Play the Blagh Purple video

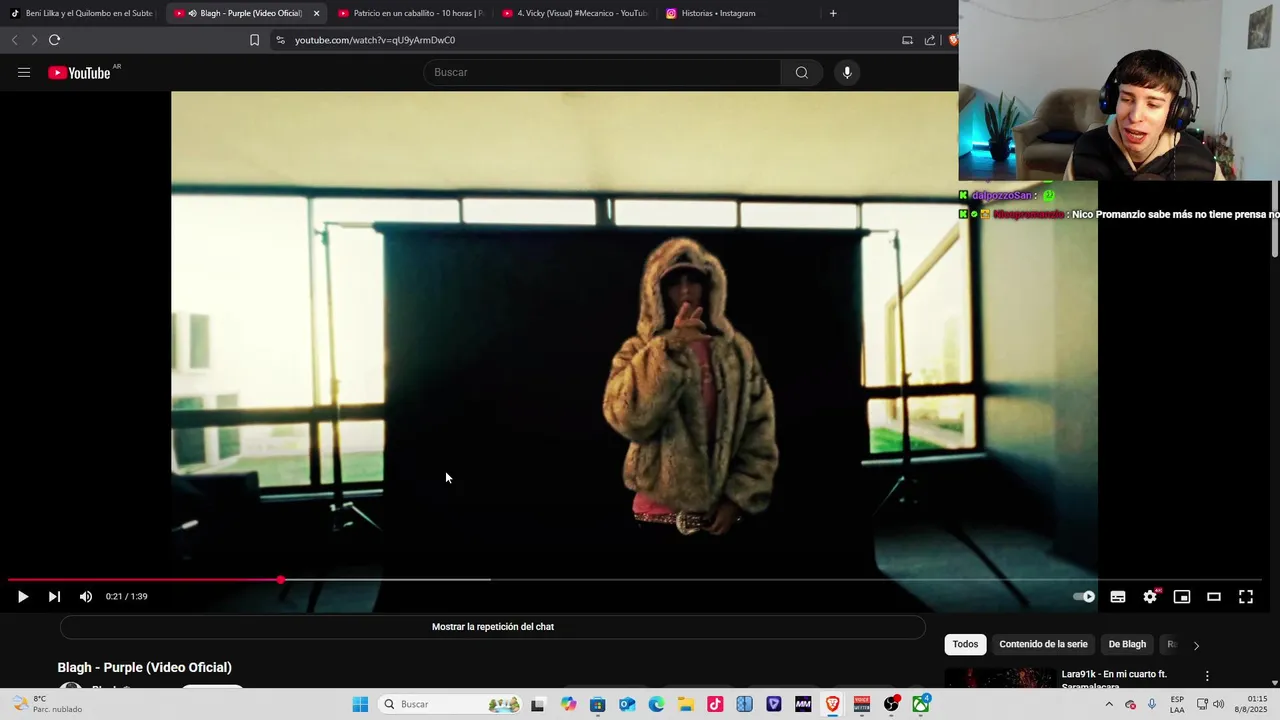click(23, 596)
